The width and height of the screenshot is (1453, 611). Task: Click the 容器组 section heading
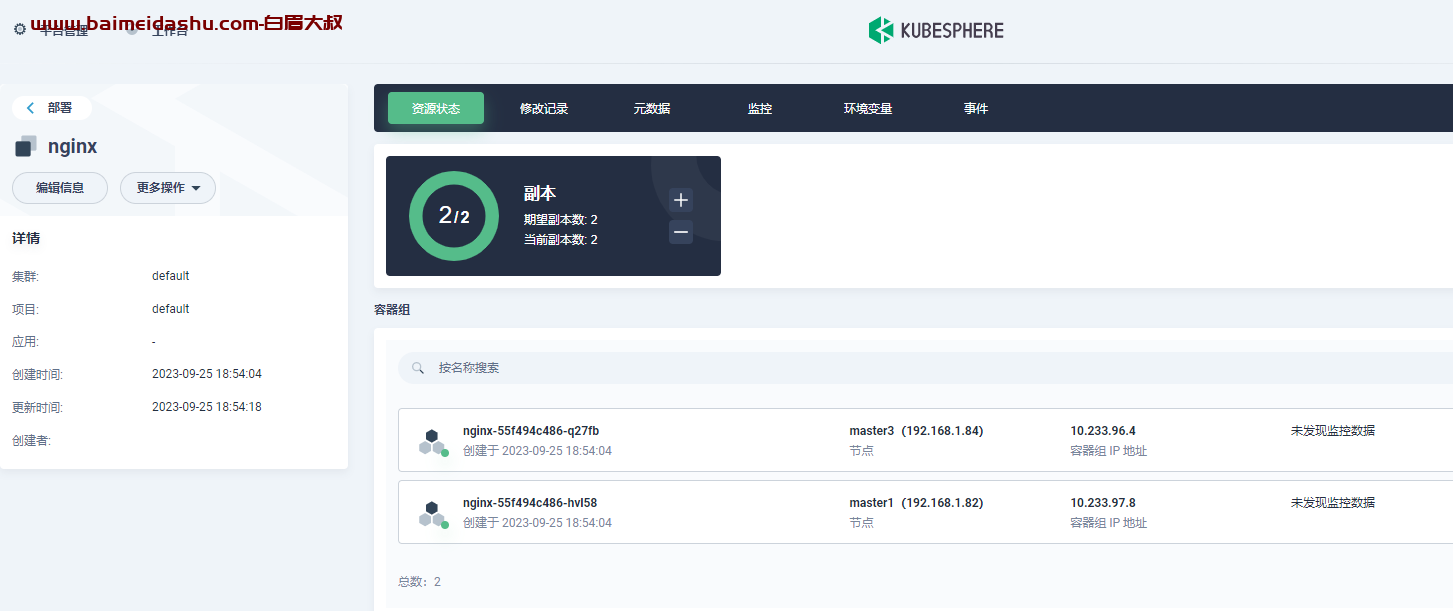click(392, 310)
